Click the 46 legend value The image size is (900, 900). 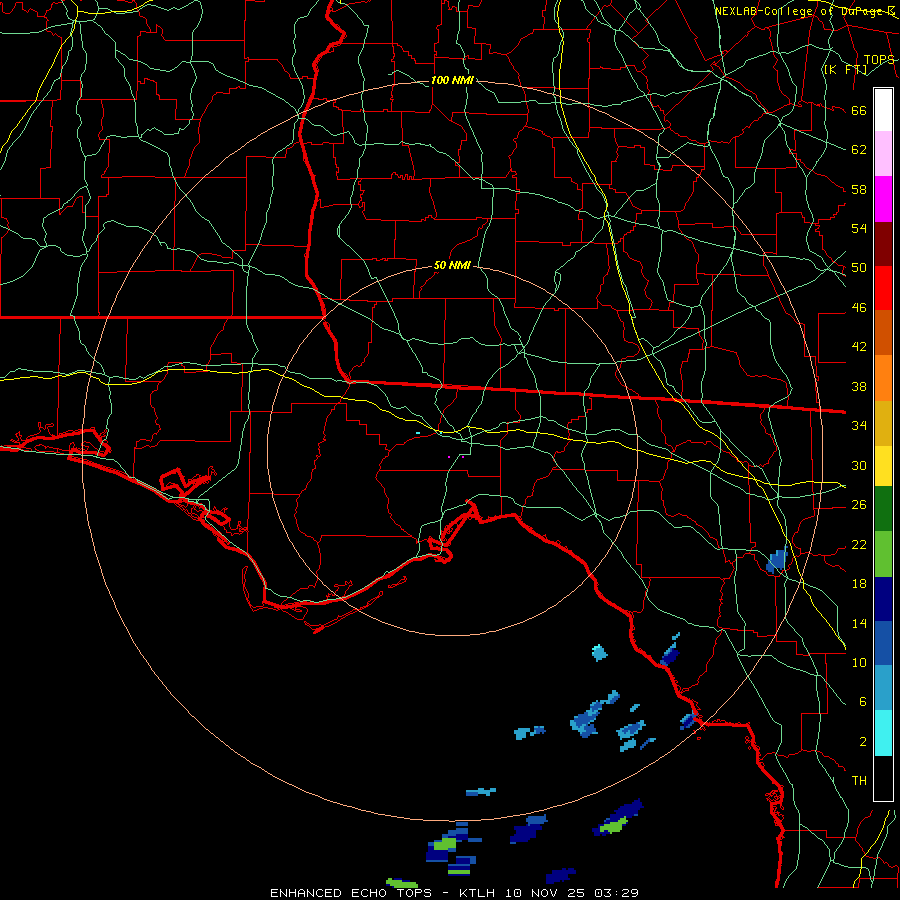pyautogui.click(x=859, y=308)
